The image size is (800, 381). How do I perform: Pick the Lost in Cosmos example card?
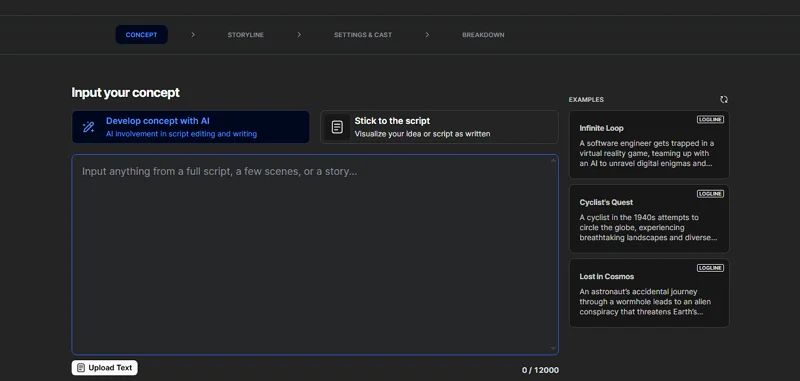649,293
